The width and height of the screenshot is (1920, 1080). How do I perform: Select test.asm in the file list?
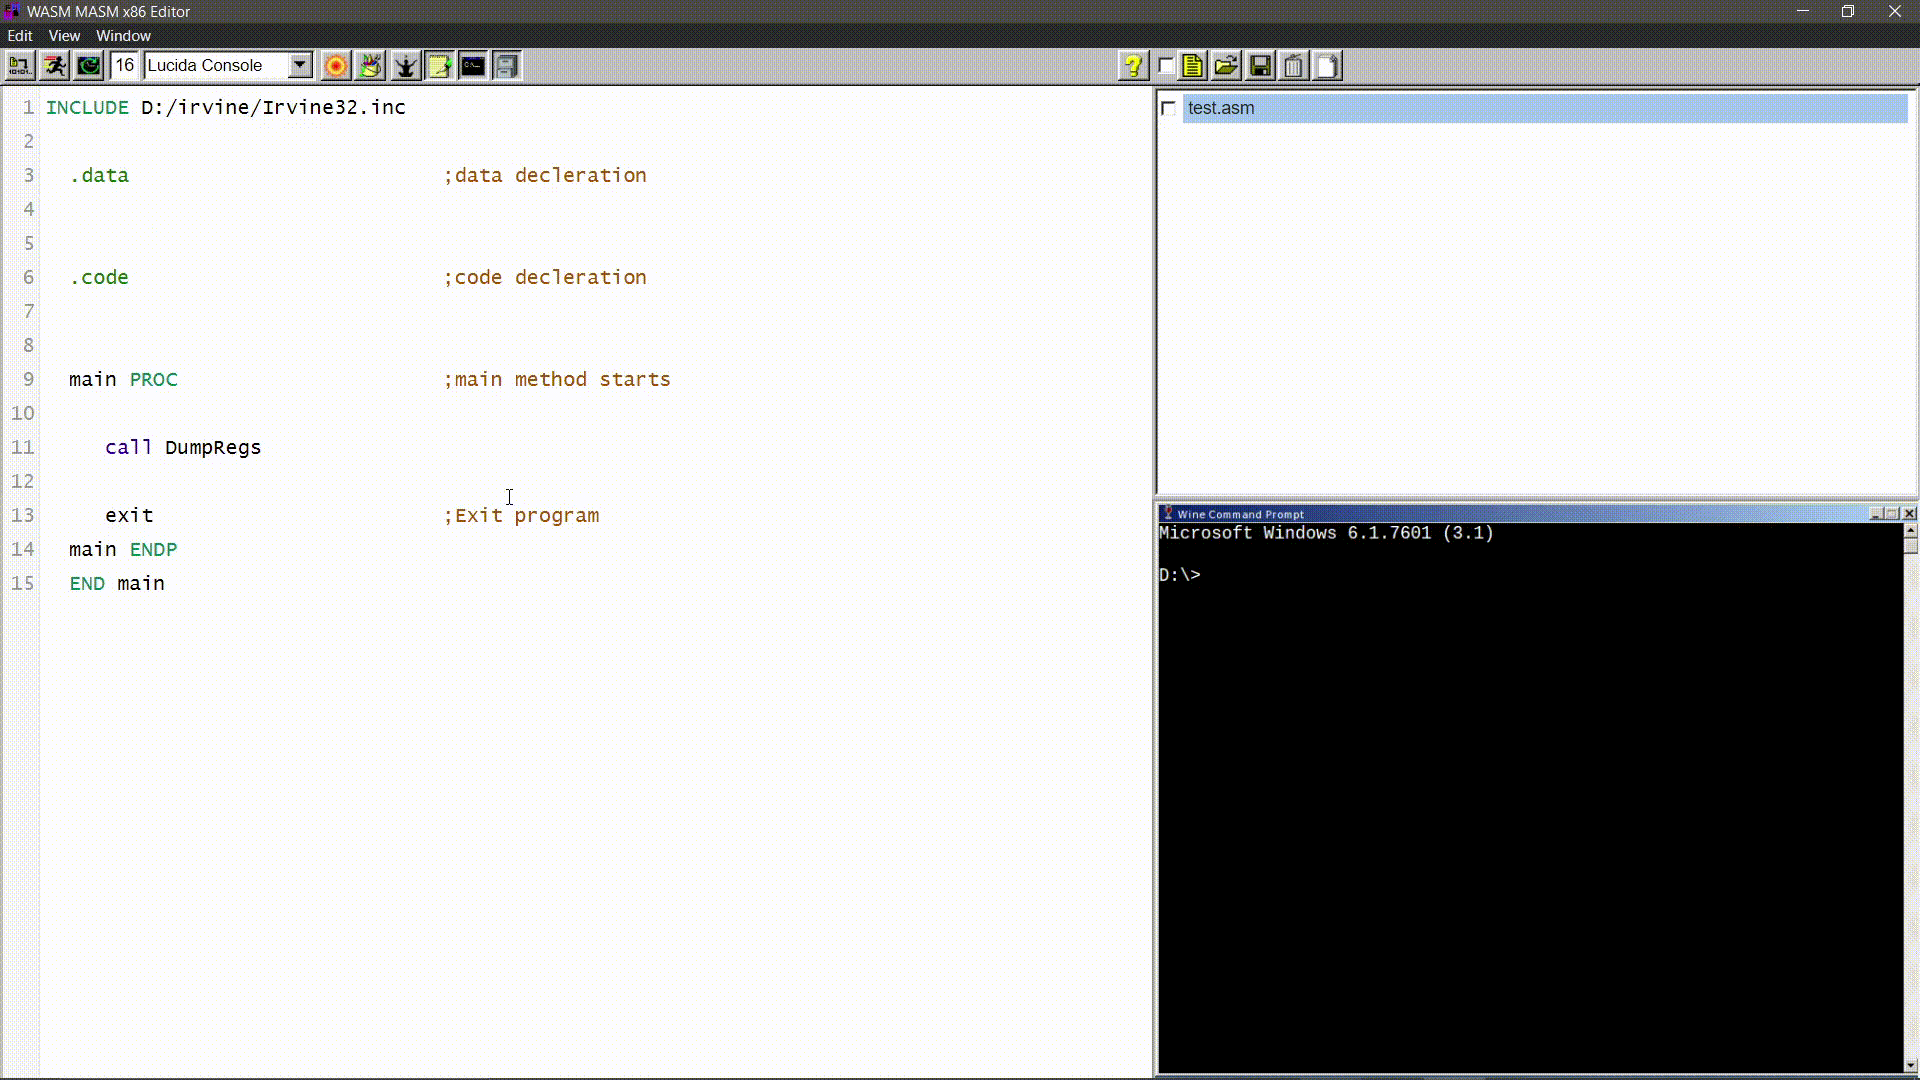tap(1221, 108)
